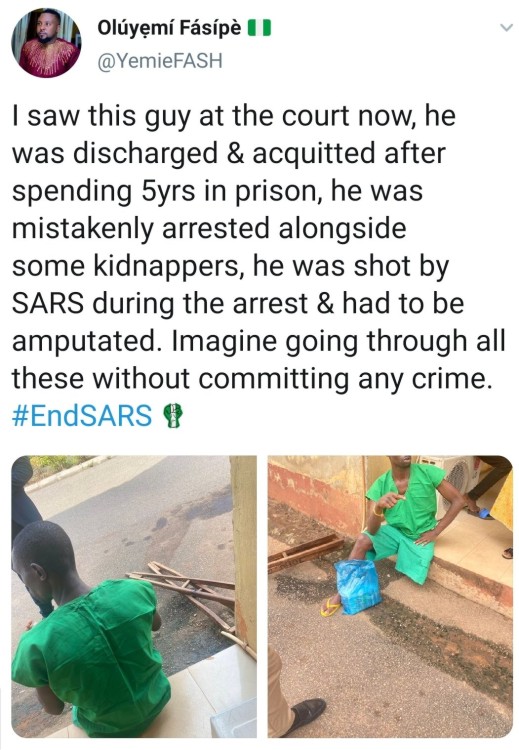Image resolution: width=519 pixels, height=750 pixels.
Task: Click the line 'mistakenly arrested alongside'
Action: (x=209, y=228)
